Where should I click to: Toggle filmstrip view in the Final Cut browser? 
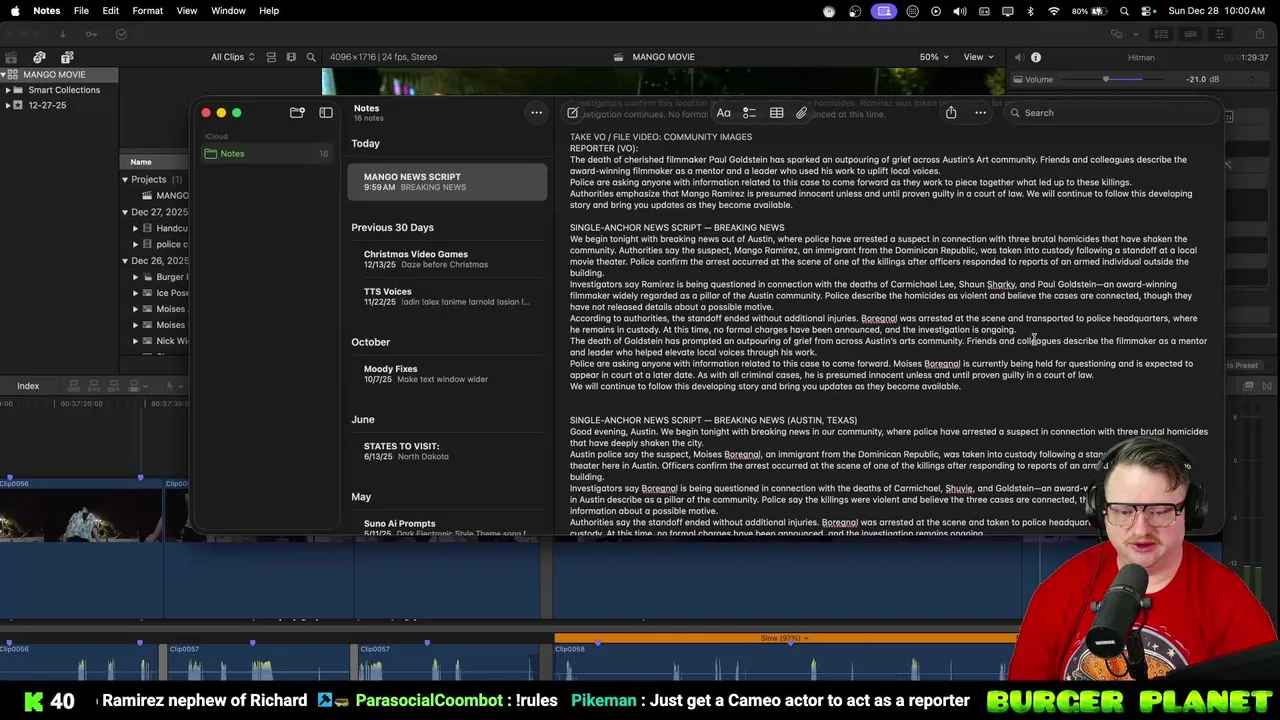pos(291,57)
